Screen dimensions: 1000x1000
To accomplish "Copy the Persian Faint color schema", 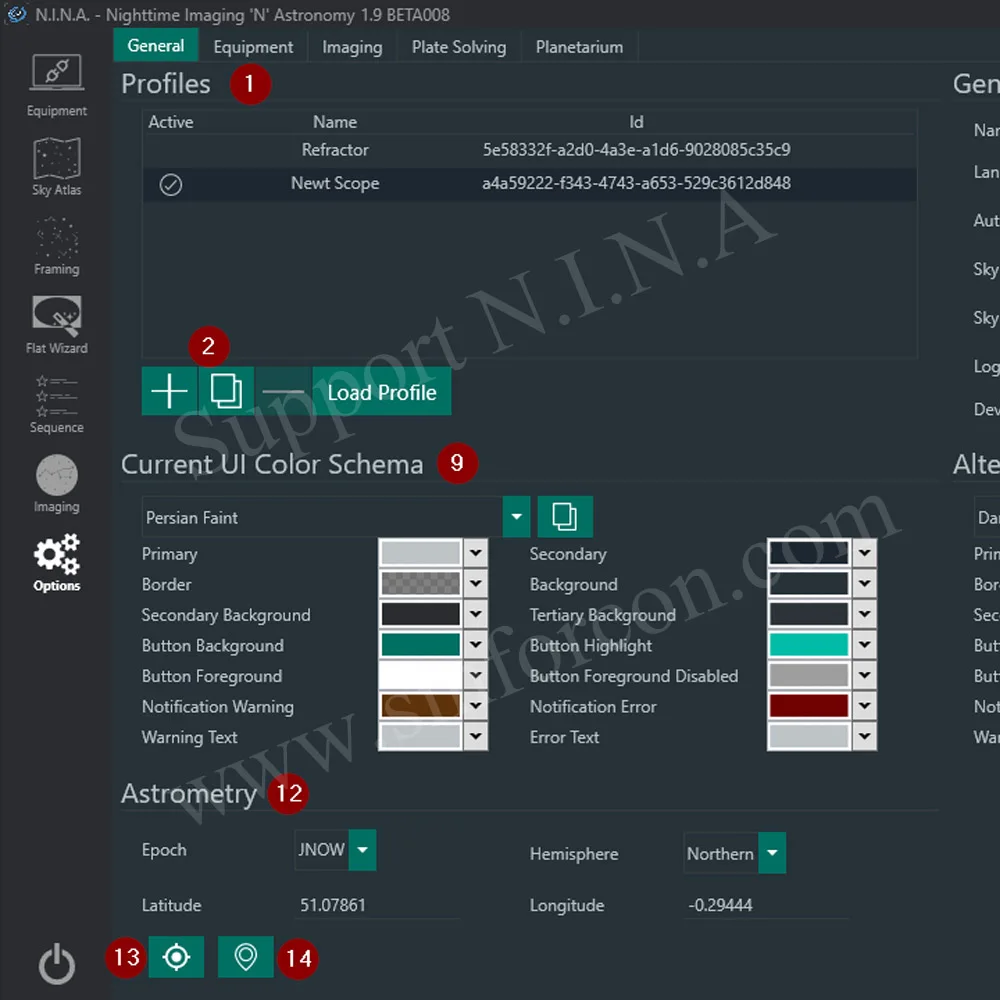I will pos(565,516).
